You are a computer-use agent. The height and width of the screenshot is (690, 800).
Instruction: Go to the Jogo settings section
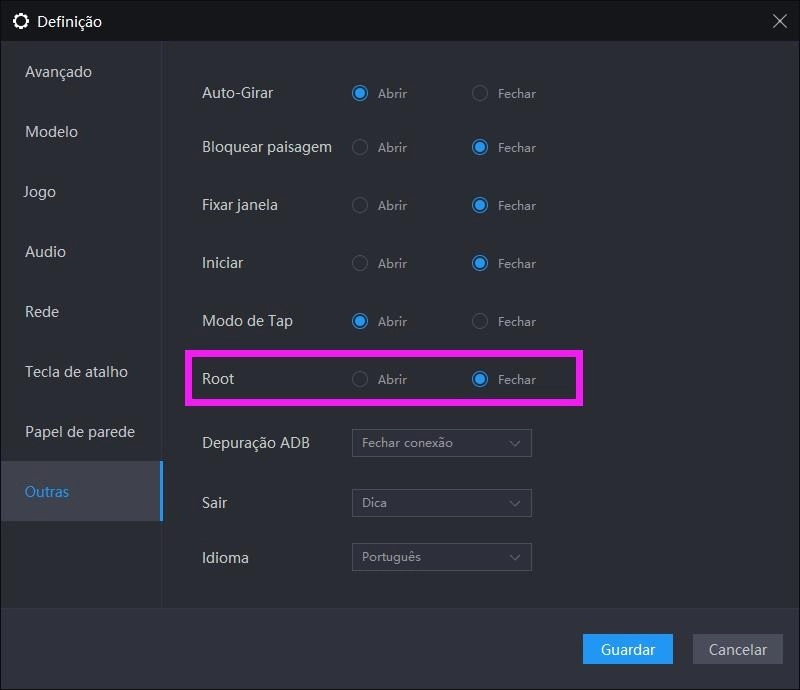pyautogui.click(x=40, y=192)
